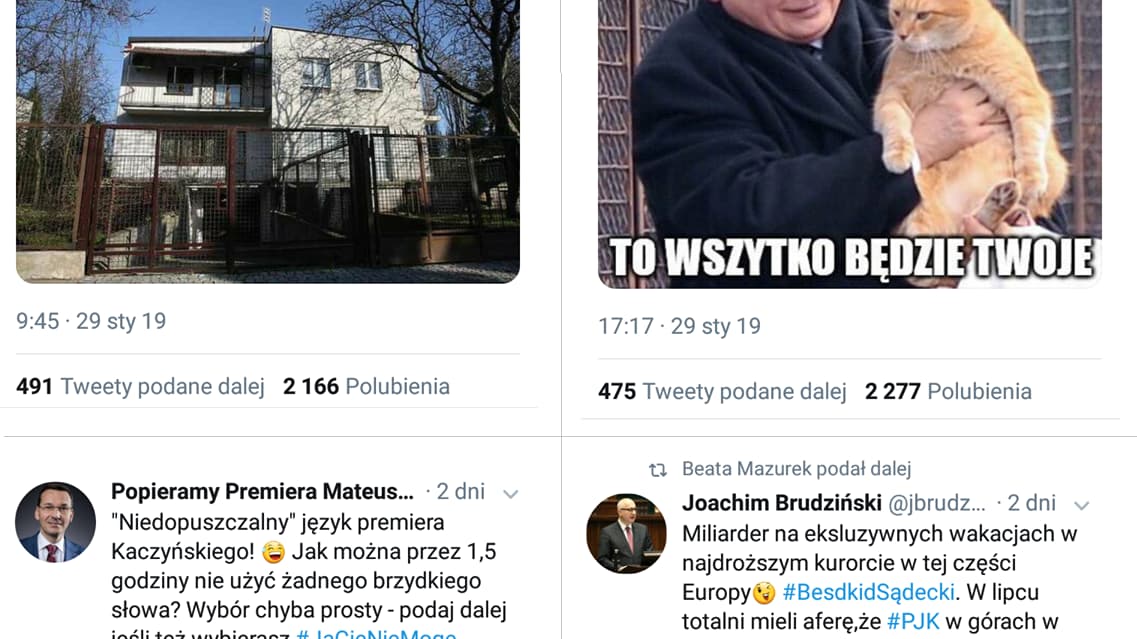Viewport: 1137px width, 639px height.
Task: Click Beata Mazurek podał dalej label
Action: point(796,469)
